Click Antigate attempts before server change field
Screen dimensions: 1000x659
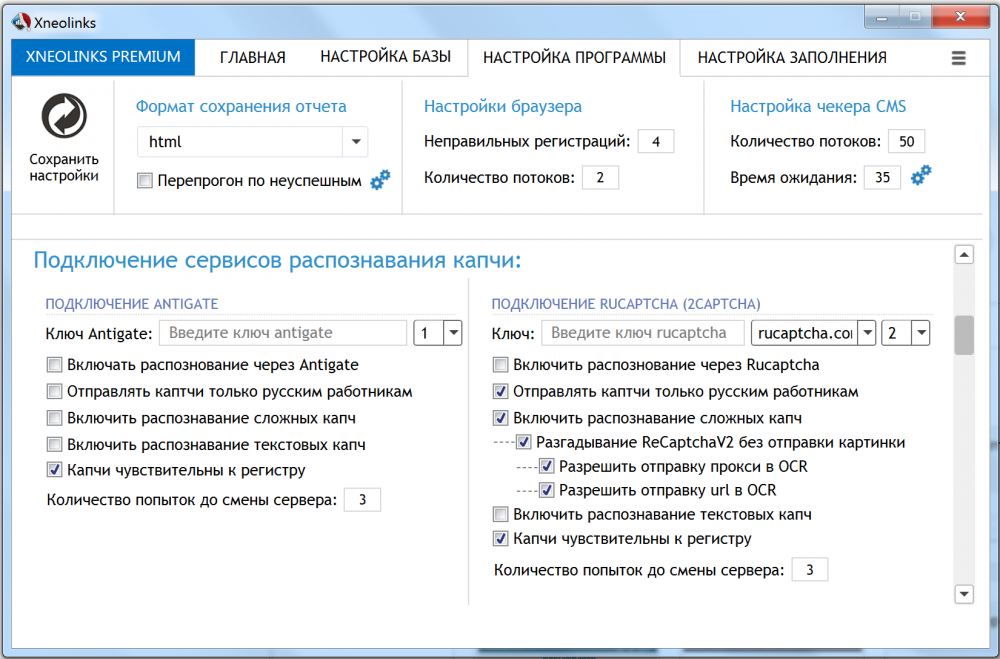(362, 500)
